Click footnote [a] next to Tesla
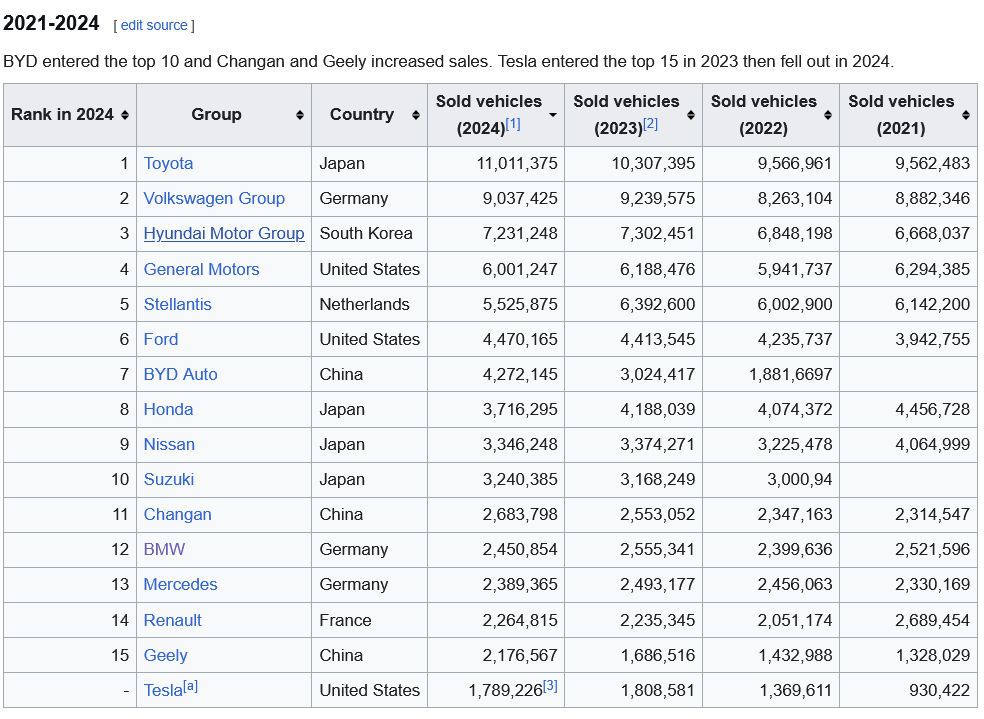 point(191,686)
